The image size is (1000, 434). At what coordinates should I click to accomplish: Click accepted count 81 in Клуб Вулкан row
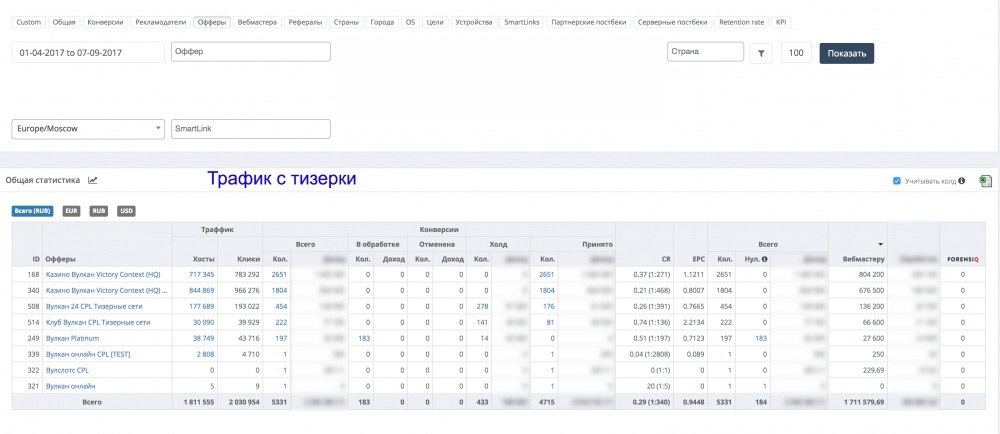[x=550, y=322]
